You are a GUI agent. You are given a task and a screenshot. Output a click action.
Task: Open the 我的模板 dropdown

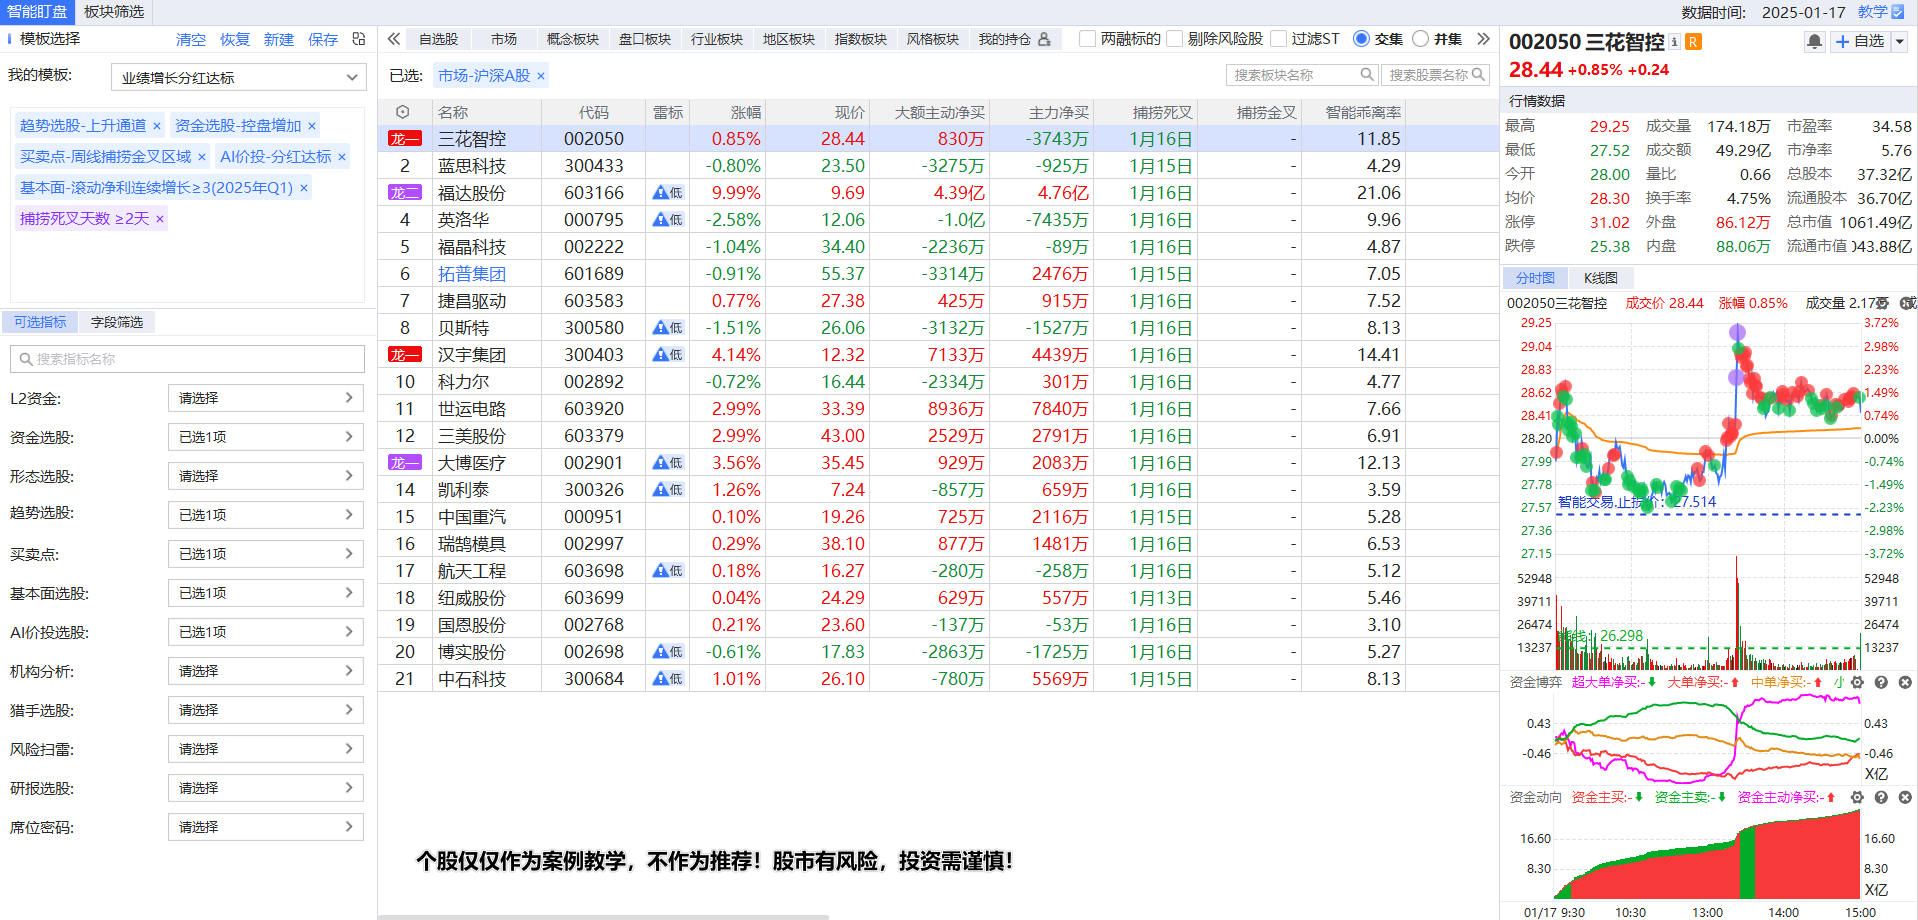click(x=239, y=77)
